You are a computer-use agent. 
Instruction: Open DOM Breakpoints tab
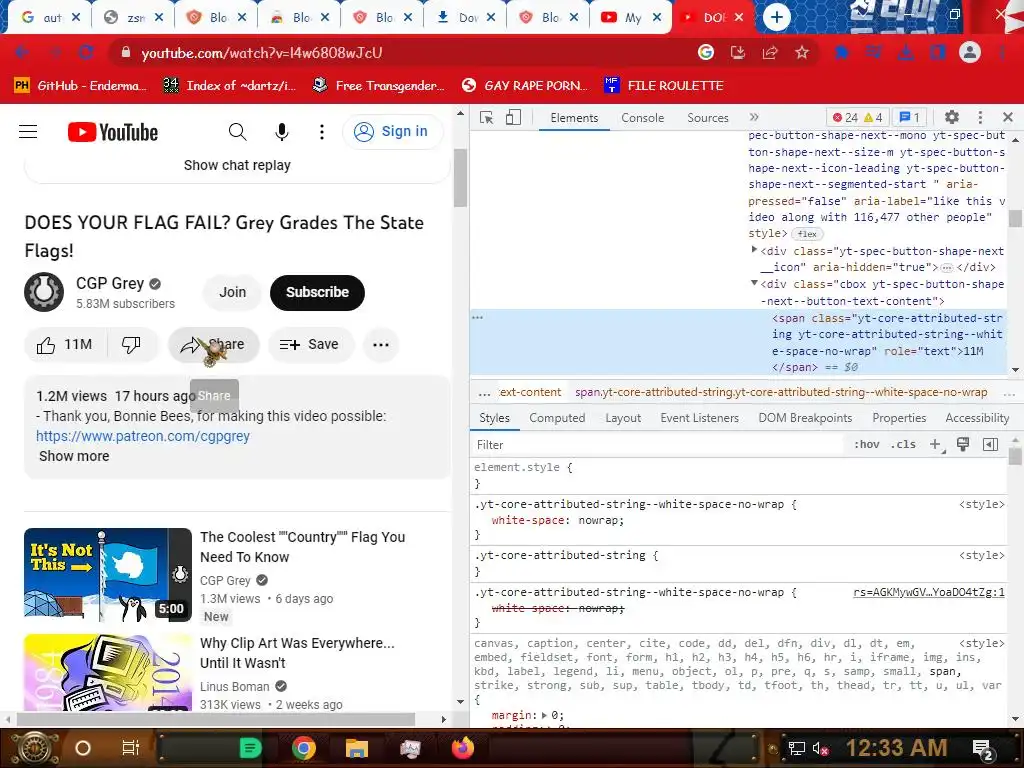[805, 418]
